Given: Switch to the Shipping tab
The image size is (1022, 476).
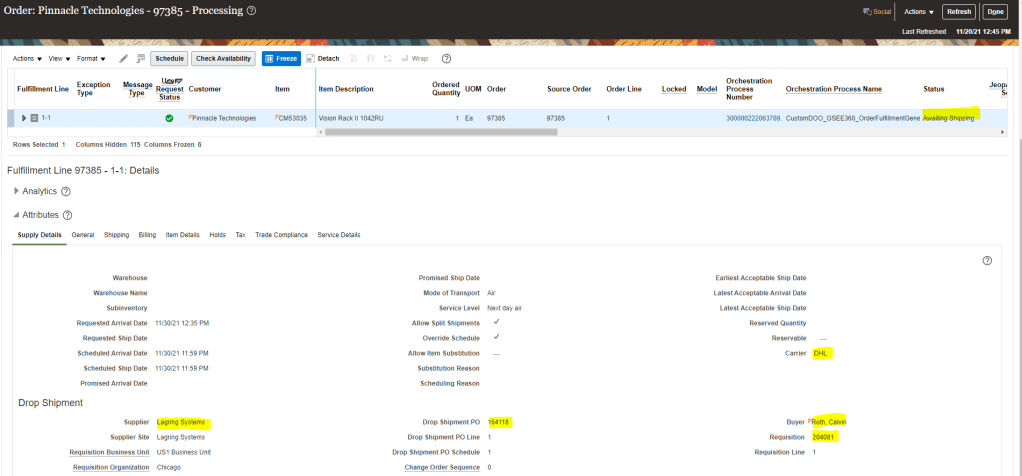Looking at the screenshot, I should tap(116, 235).
